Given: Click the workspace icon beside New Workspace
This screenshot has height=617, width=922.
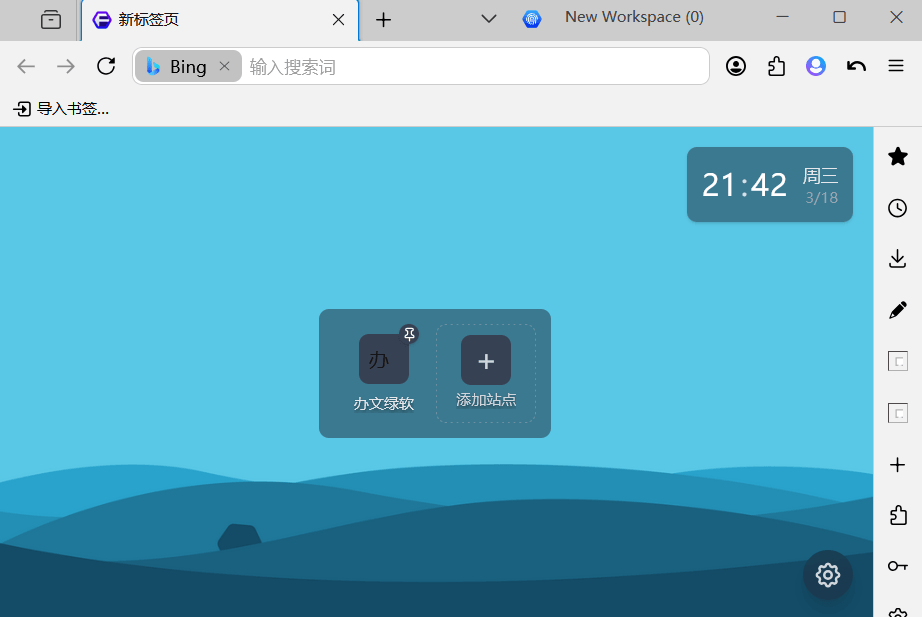Looking at the screenshot, I should click(x=531, y=17).
